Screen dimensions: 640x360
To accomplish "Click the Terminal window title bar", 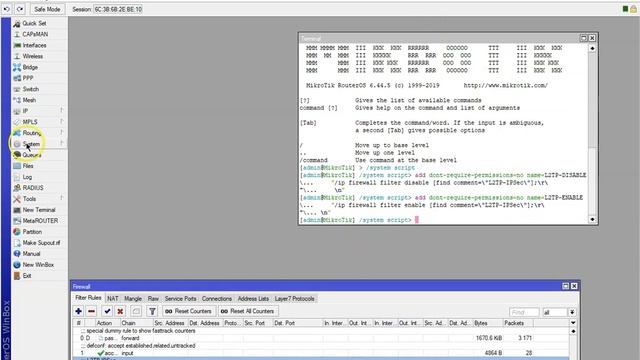I will 439,38.
